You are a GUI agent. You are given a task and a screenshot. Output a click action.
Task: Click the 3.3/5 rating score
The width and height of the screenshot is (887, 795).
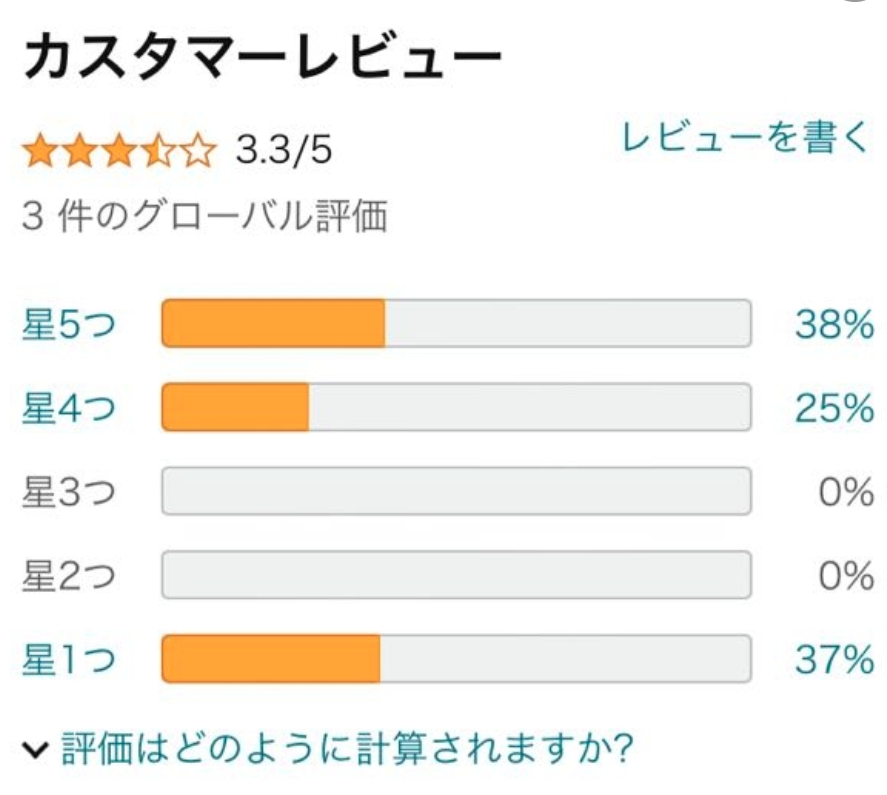(283, 153)
